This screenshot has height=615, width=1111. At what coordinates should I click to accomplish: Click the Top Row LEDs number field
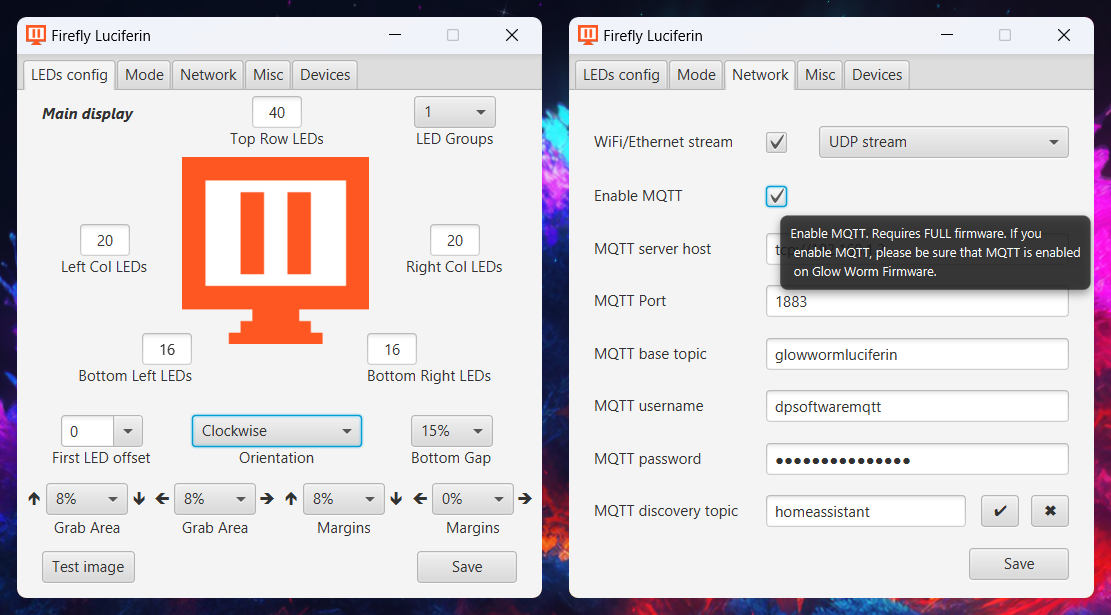click(x=277, y=113)
